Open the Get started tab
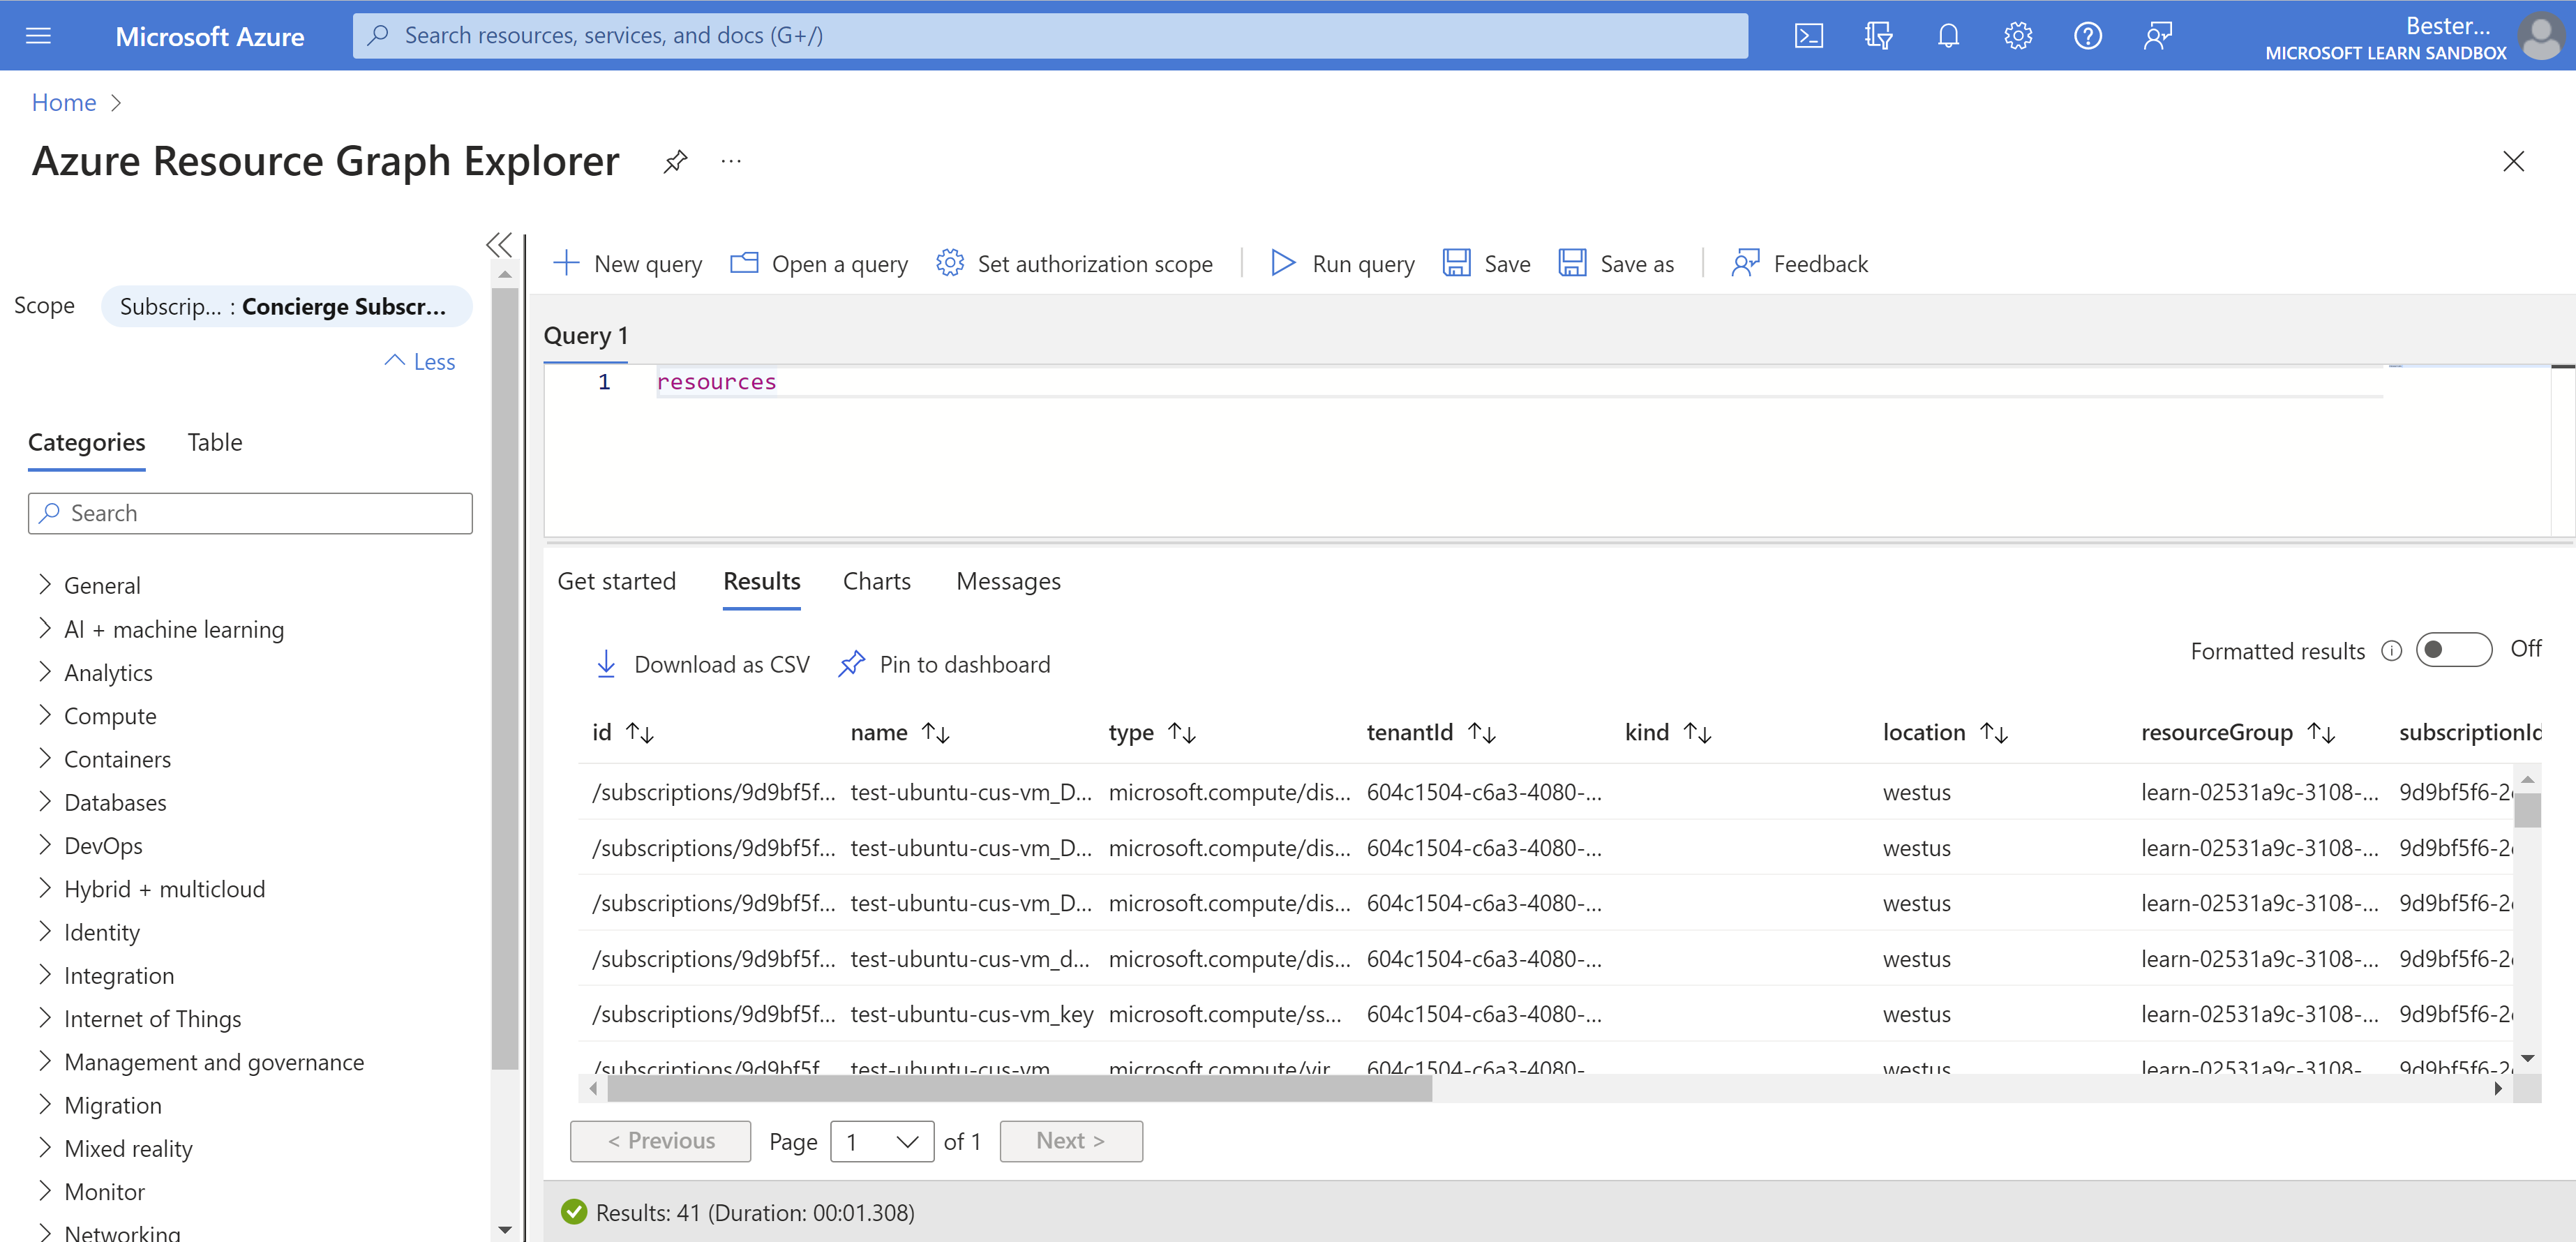The height and width of the screenshot is (1242, 2576). 617,581
